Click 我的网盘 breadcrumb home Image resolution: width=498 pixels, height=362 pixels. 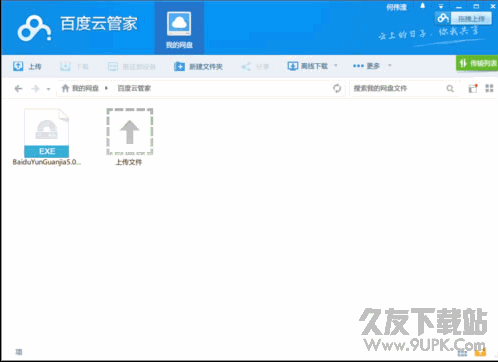coord(80,88)
